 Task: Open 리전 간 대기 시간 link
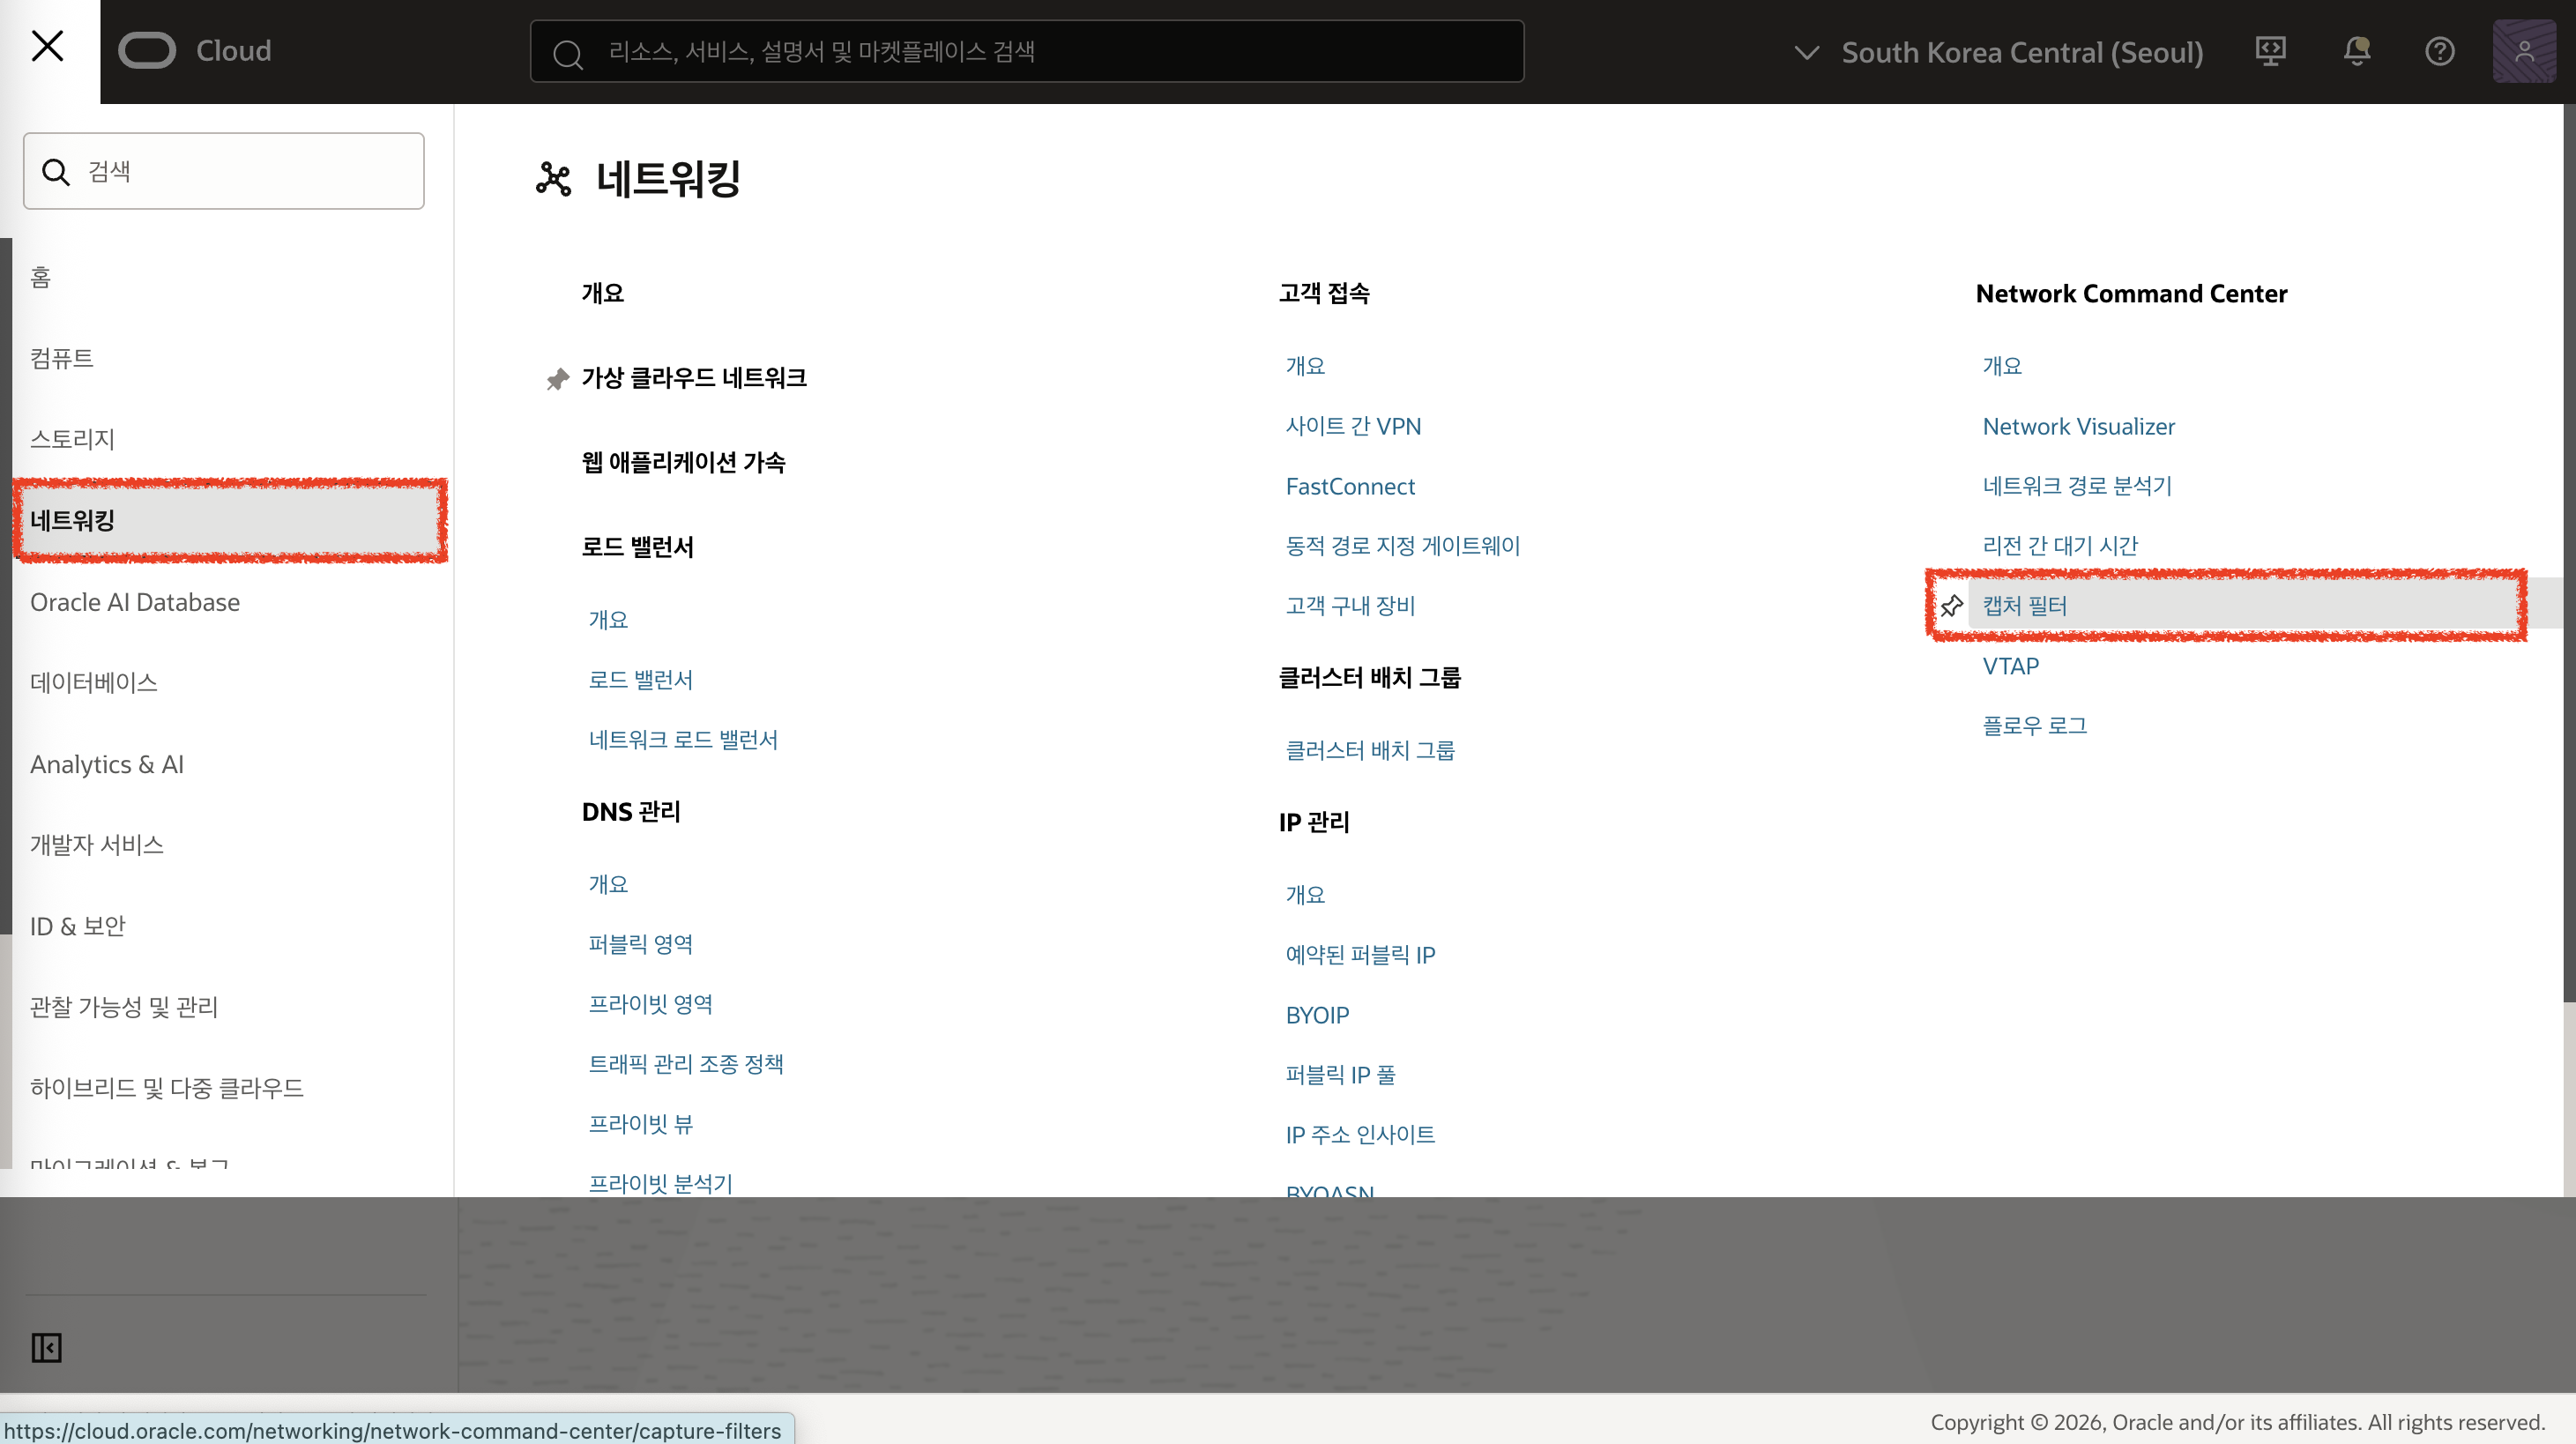(x=2060, y=546)
